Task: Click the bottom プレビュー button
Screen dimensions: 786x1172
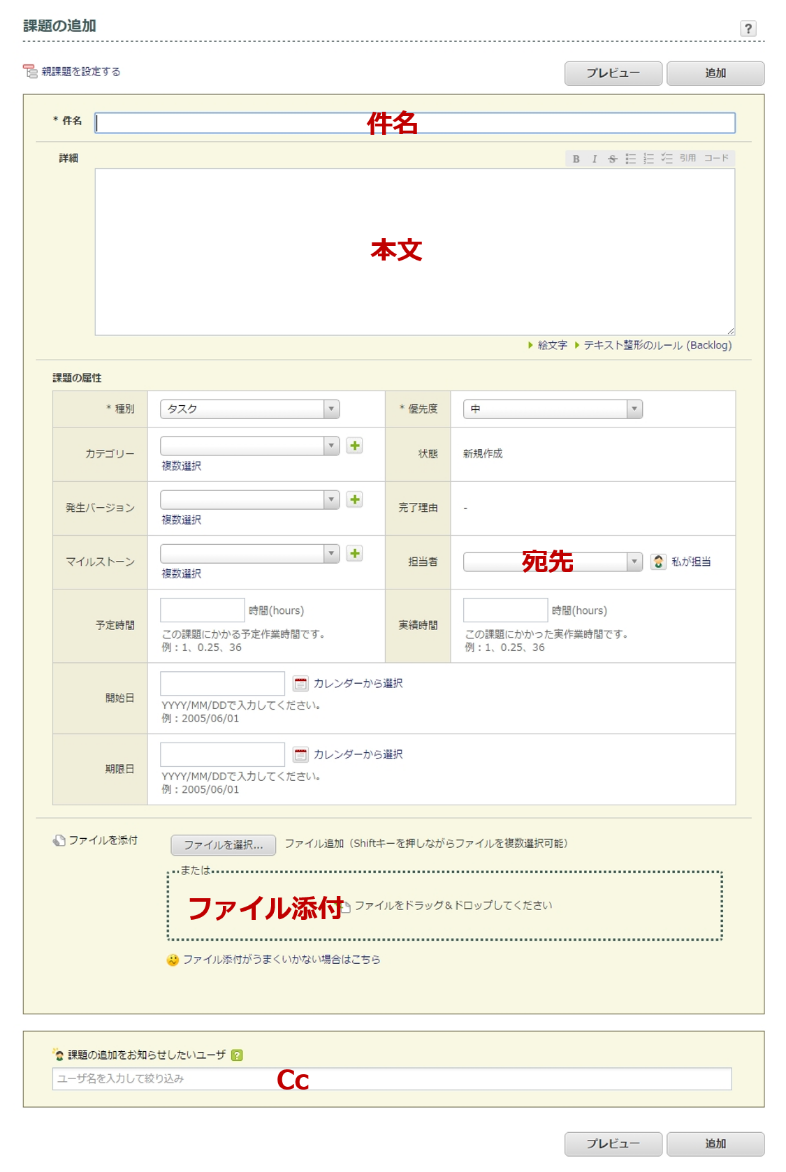Action: [x=613, y=1144]
